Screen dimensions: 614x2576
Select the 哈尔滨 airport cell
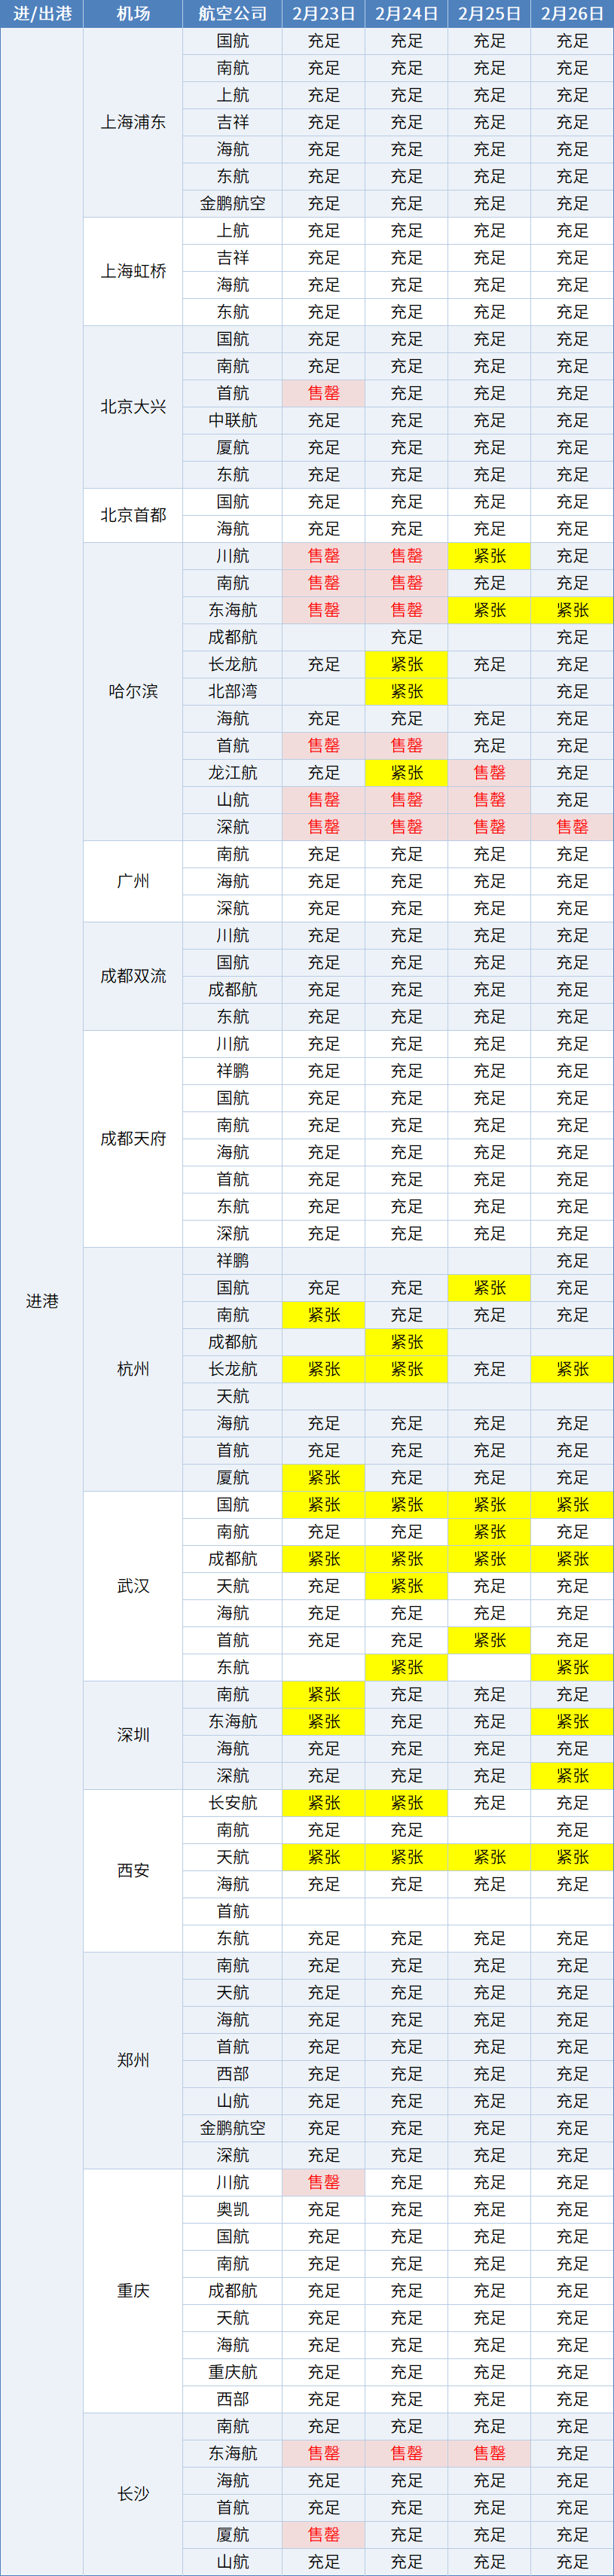point(133,691)
